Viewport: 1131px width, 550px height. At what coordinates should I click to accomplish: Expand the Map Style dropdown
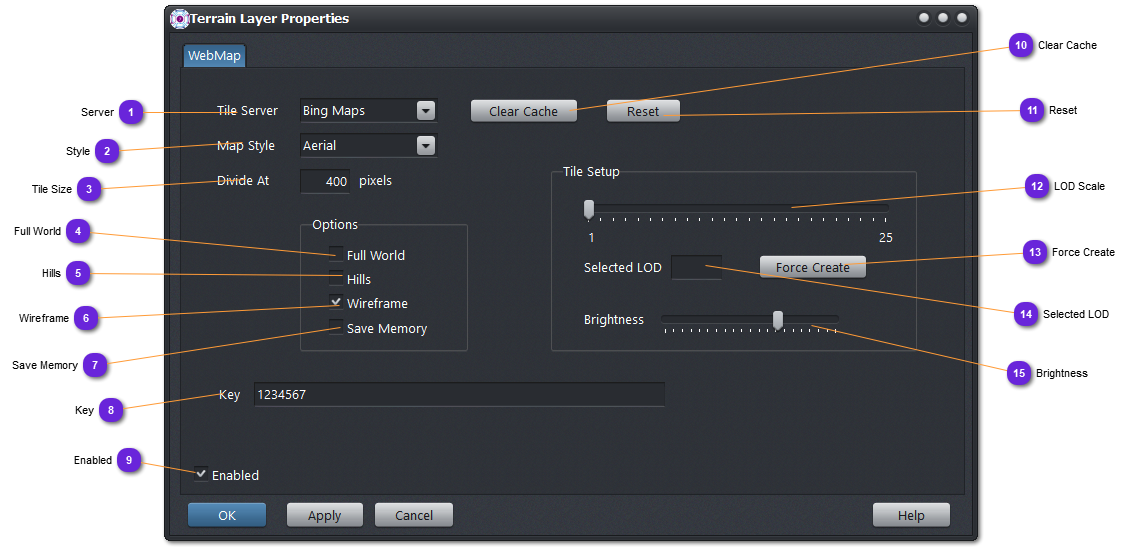426,146
